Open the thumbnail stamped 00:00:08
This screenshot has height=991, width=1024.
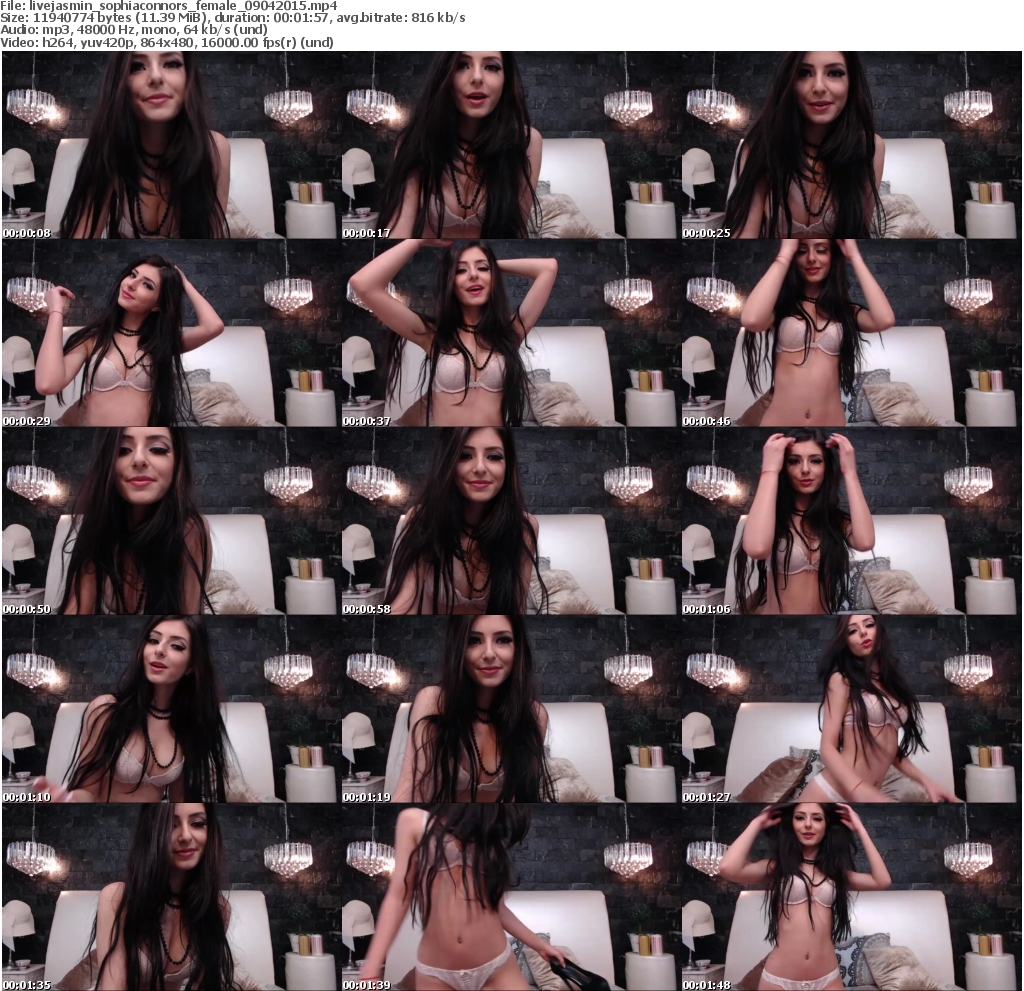point(171,145)
